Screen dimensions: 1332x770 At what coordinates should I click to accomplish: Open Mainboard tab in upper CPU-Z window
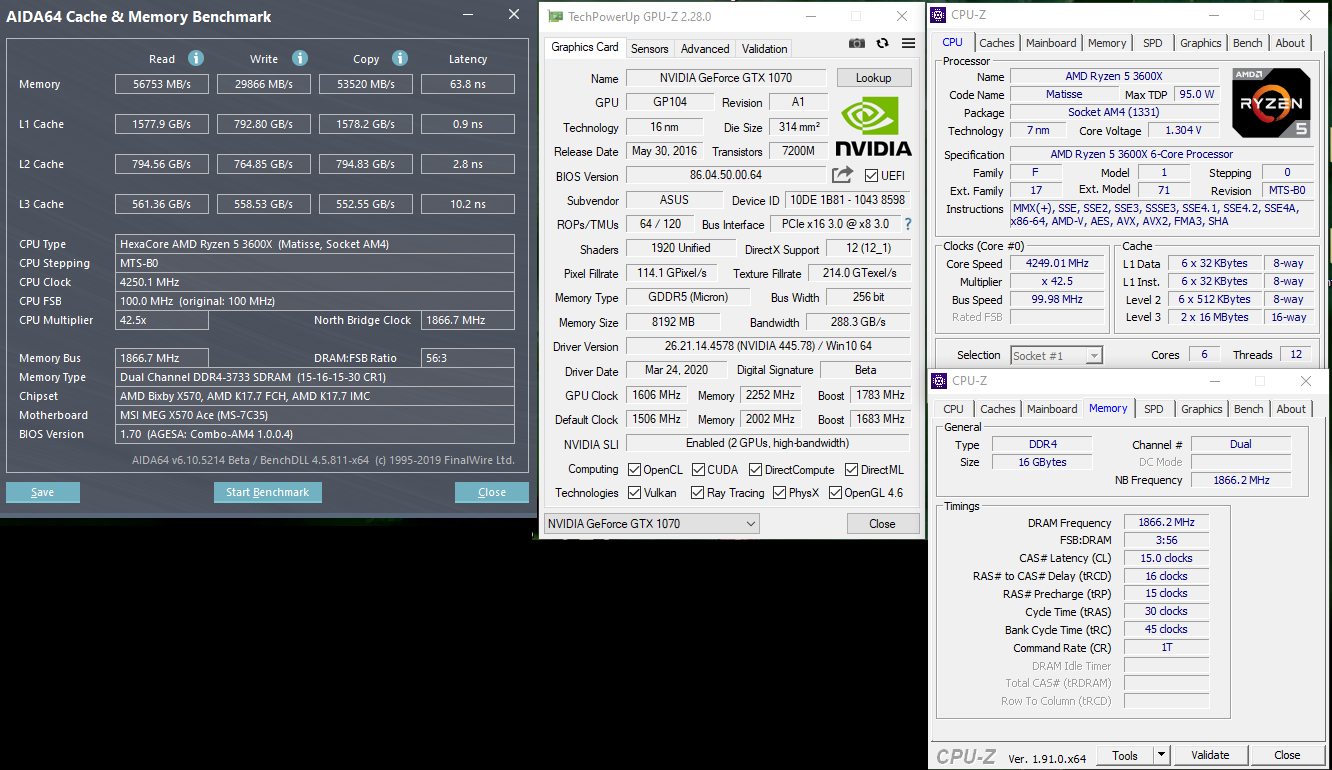(1051, 43)
